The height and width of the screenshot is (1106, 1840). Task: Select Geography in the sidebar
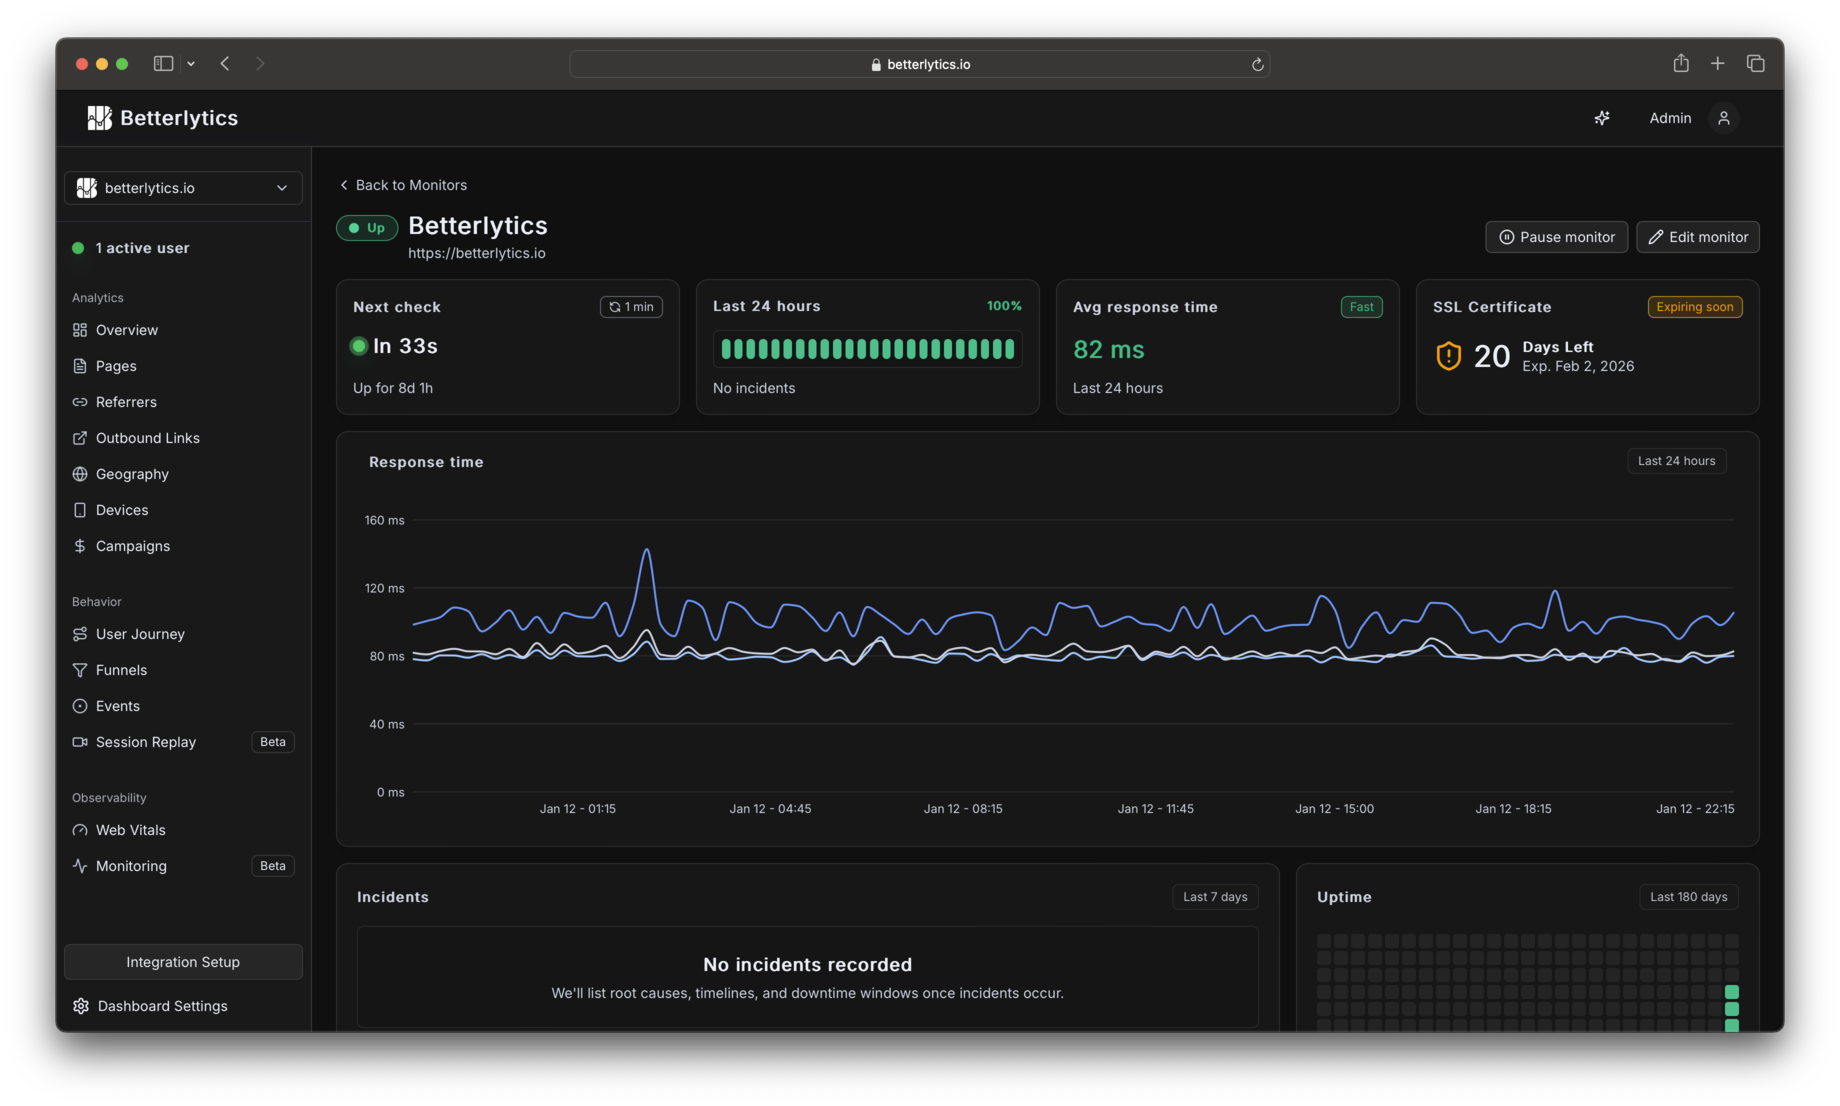point(132,474)
